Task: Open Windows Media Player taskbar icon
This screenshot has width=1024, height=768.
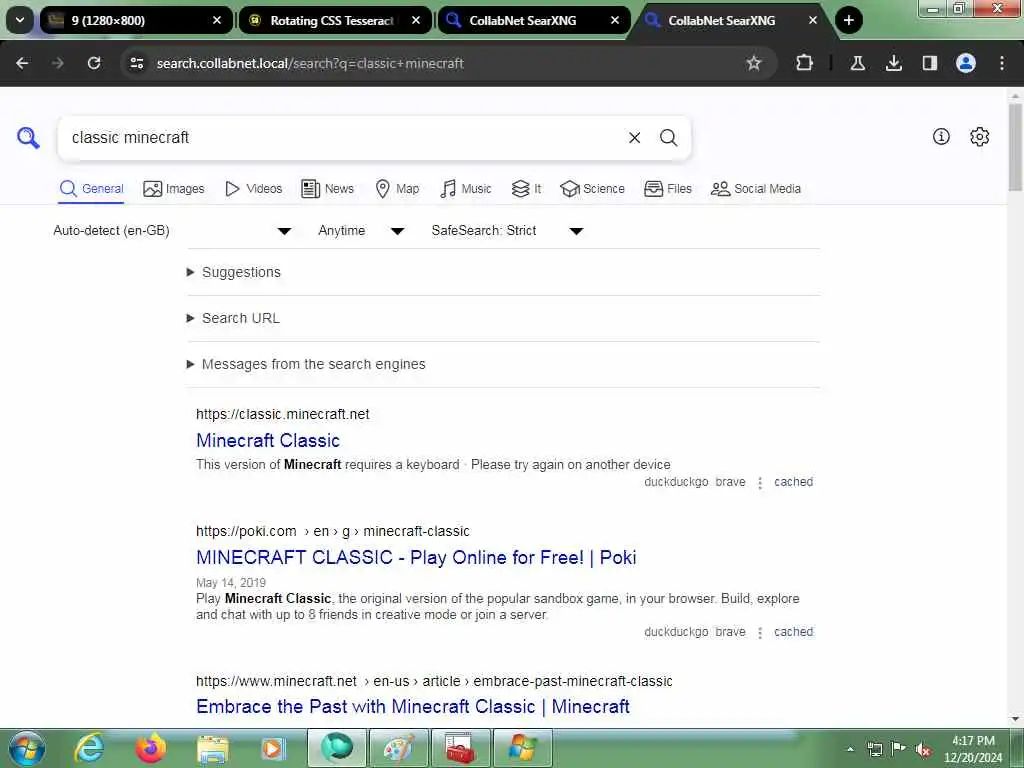Action: tap(274, 748)
